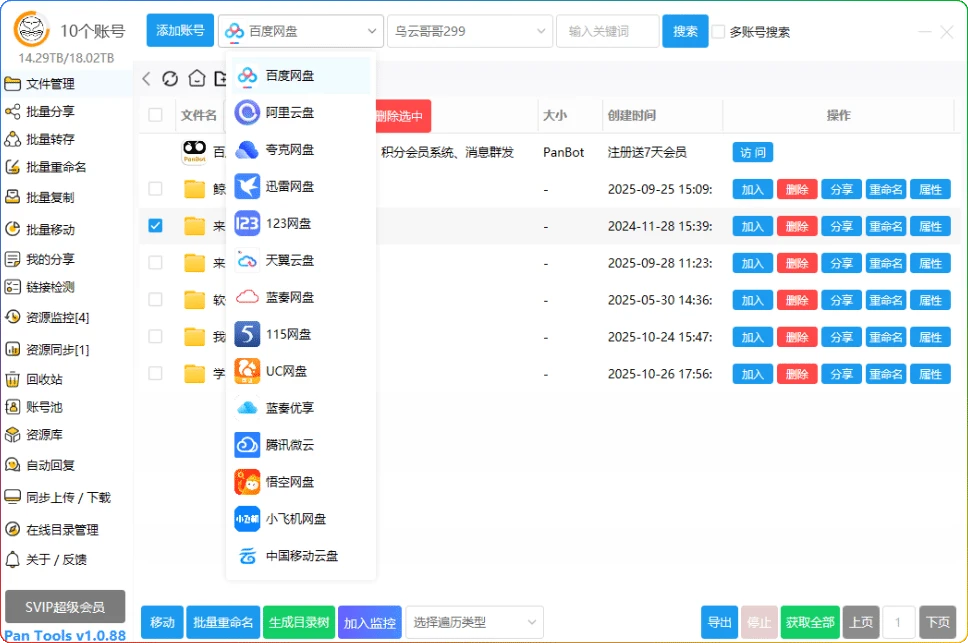This screenshot has height=643, width=968.
Task: Click the 生成目录树 generate directory tree button
Action: (x=299, y=622)
